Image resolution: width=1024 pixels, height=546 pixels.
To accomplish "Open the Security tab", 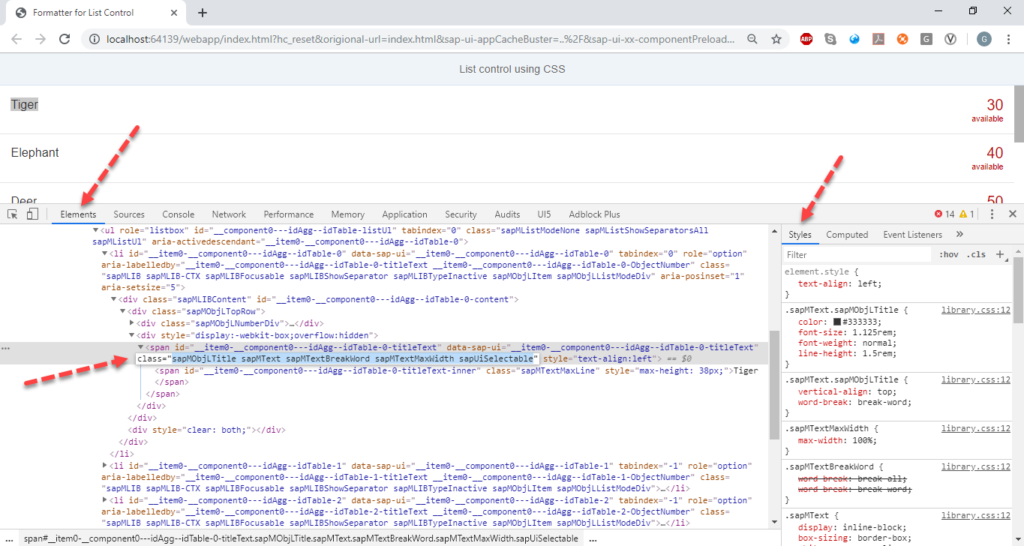I will tap(460, 214).
